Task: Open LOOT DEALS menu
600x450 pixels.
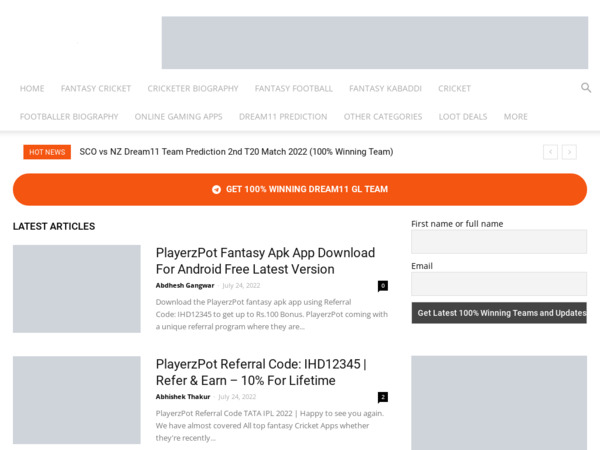Action: pos(463,117)
